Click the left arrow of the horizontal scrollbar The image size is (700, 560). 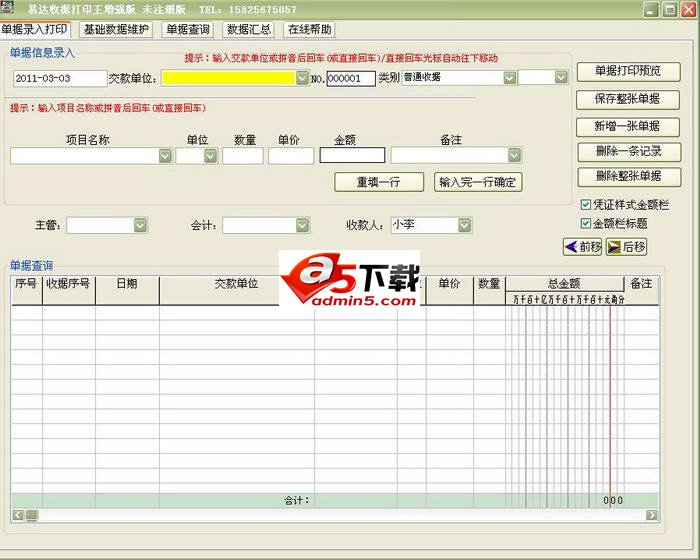click(x=18, y=515)
